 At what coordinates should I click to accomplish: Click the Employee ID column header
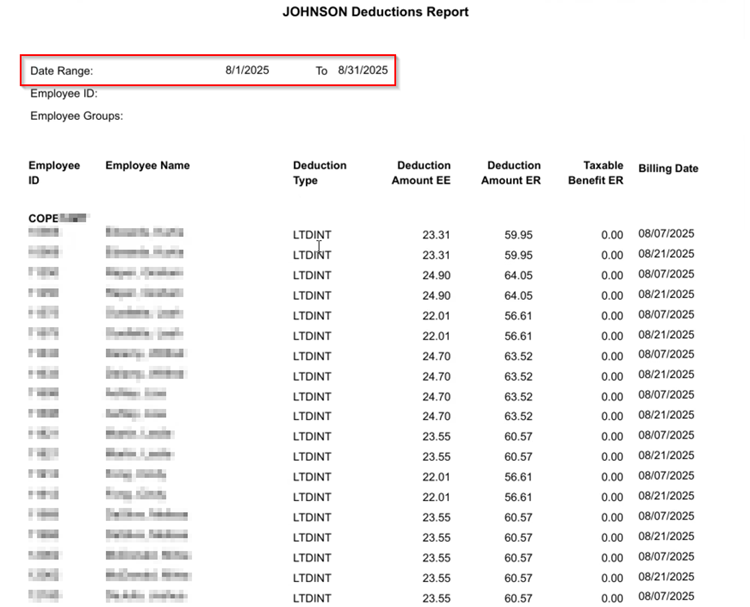click(54, 173)
